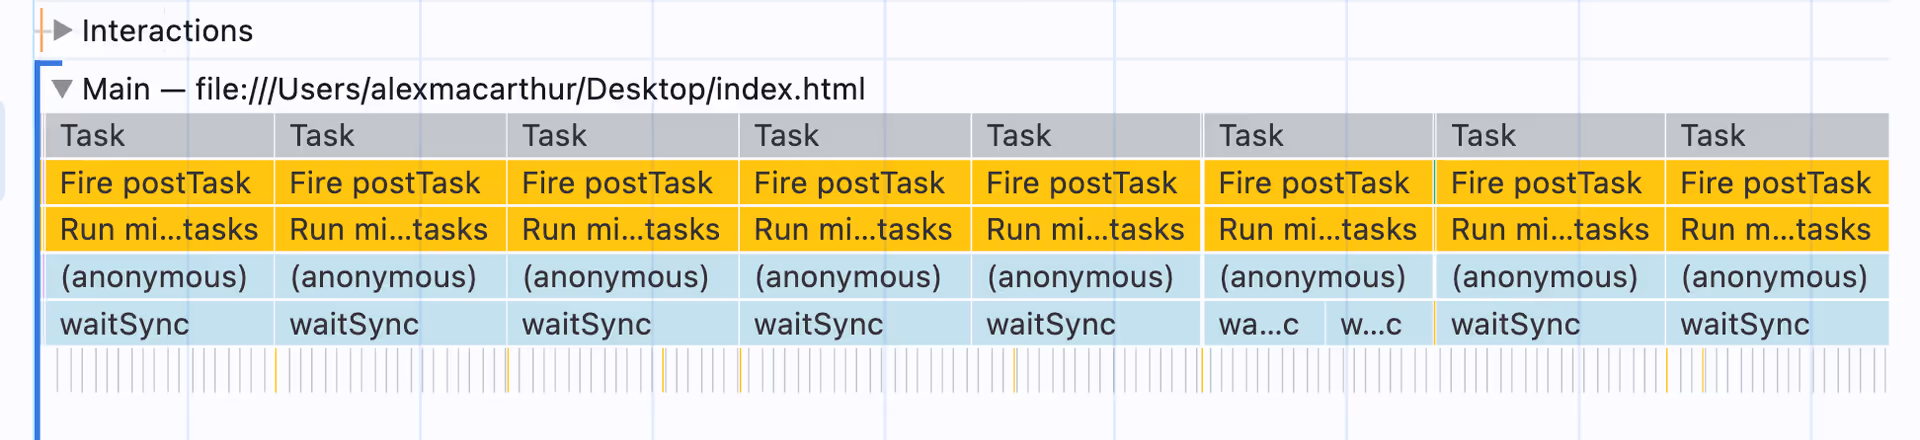Select the first Run microtasks block

159,230
